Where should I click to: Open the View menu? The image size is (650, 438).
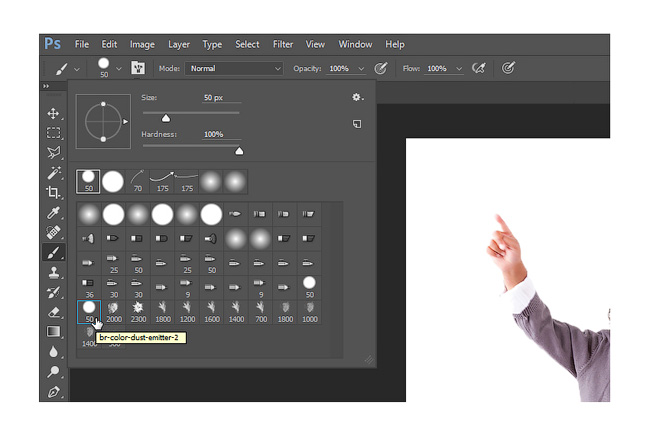[x=315, y=44]
